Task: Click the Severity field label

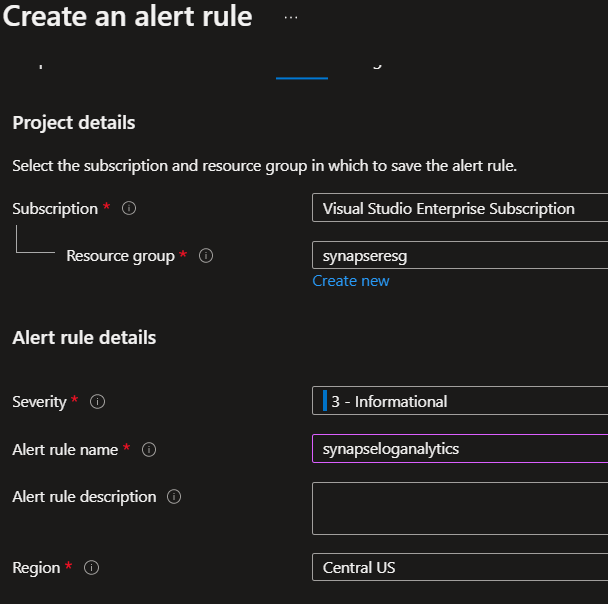Action: [x=39, y=402]
